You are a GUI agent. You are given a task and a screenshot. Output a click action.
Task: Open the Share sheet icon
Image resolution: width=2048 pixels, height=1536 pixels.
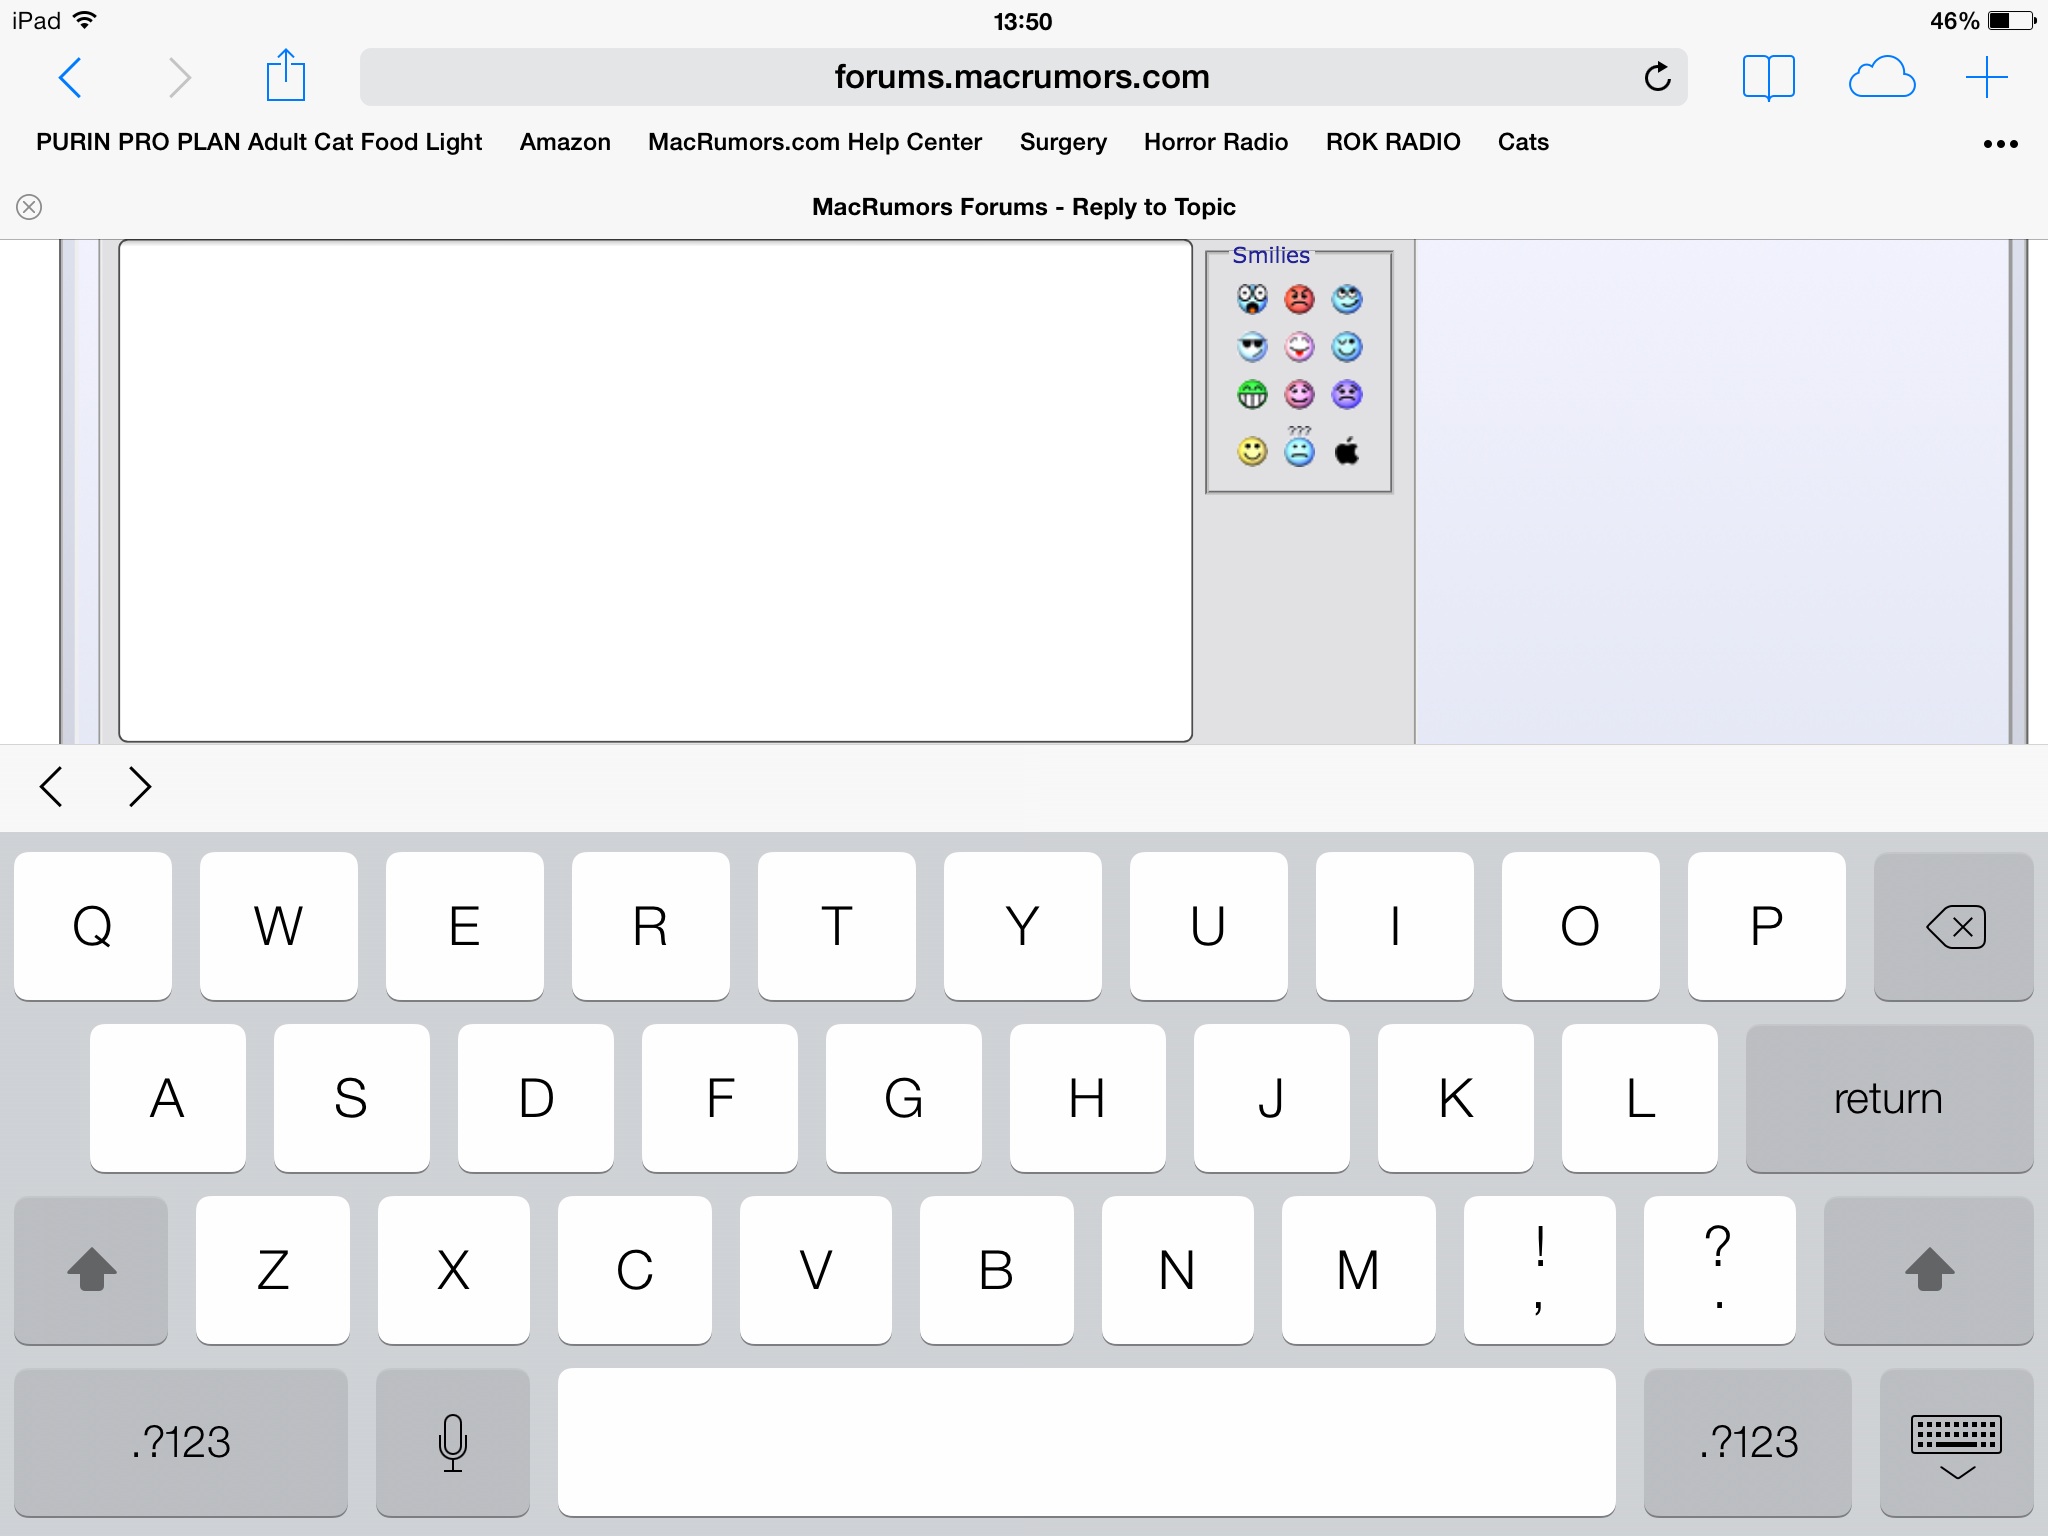(285, 75)
